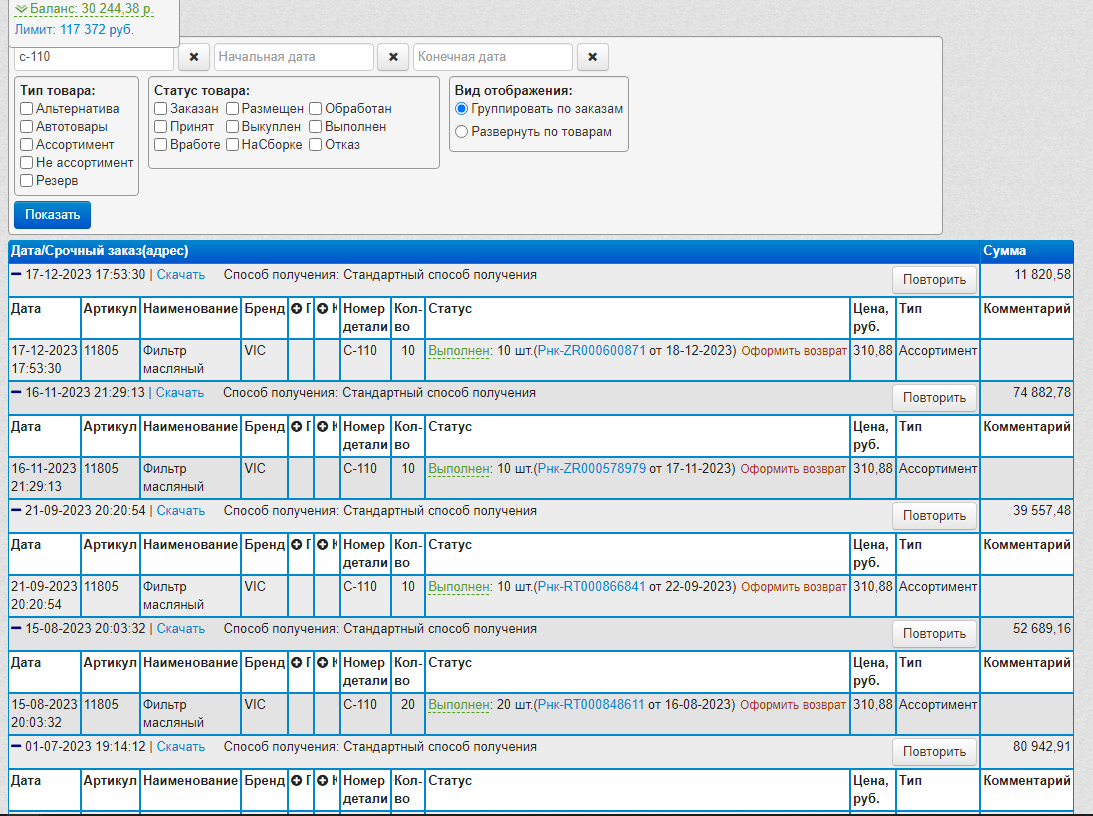Image resolution: width=1093 pixels, height=816 pixels.
Task: Click second plus icon in 21-09-2023 table header
Action: click(323, 544)
